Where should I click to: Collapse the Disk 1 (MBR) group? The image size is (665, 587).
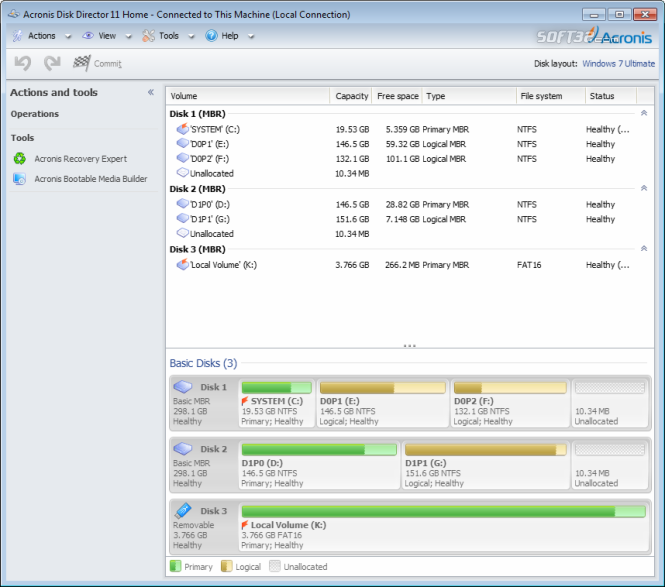point(644,113)
